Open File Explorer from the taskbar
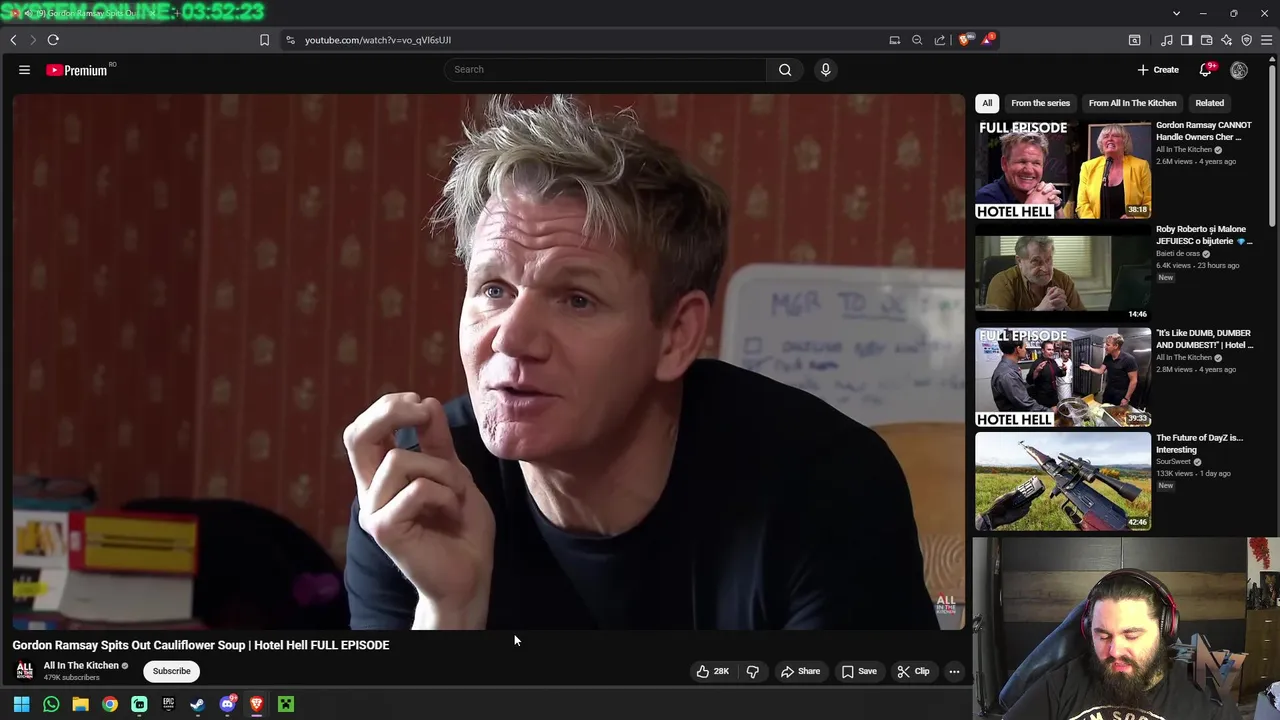1280x720 pixels. [x=80, y=704]
